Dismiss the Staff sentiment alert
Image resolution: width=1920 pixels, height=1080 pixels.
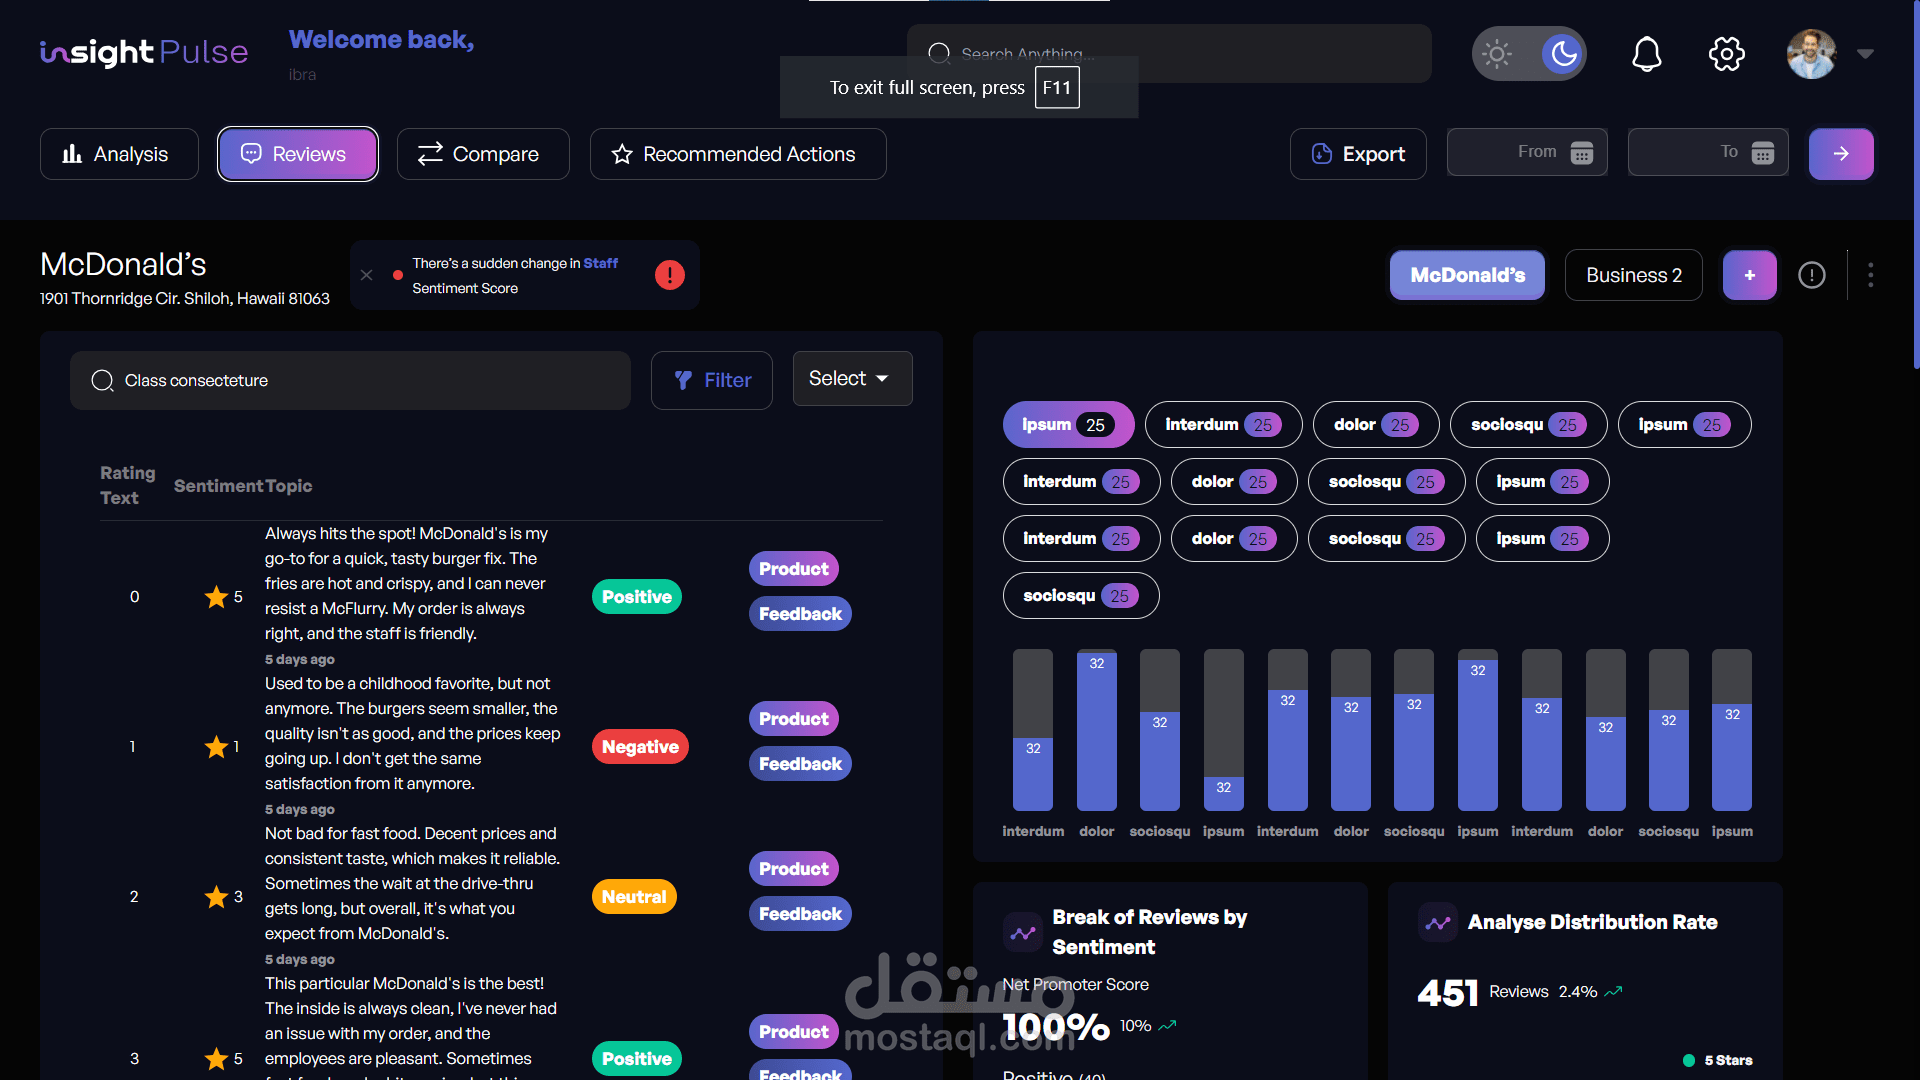[367, 275]
